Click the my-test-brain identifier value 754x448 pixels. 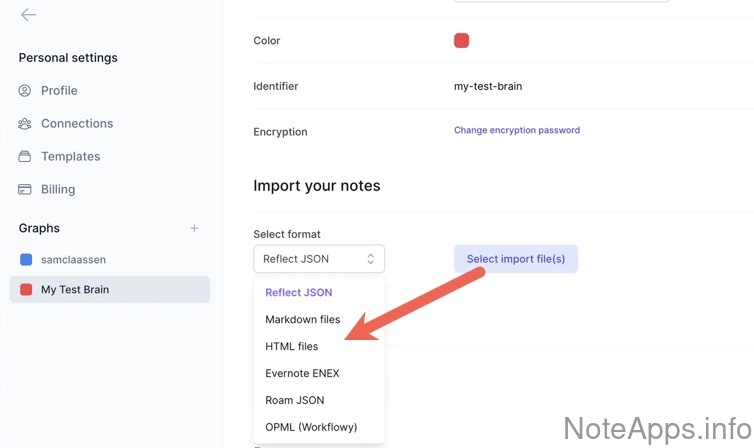488,87
